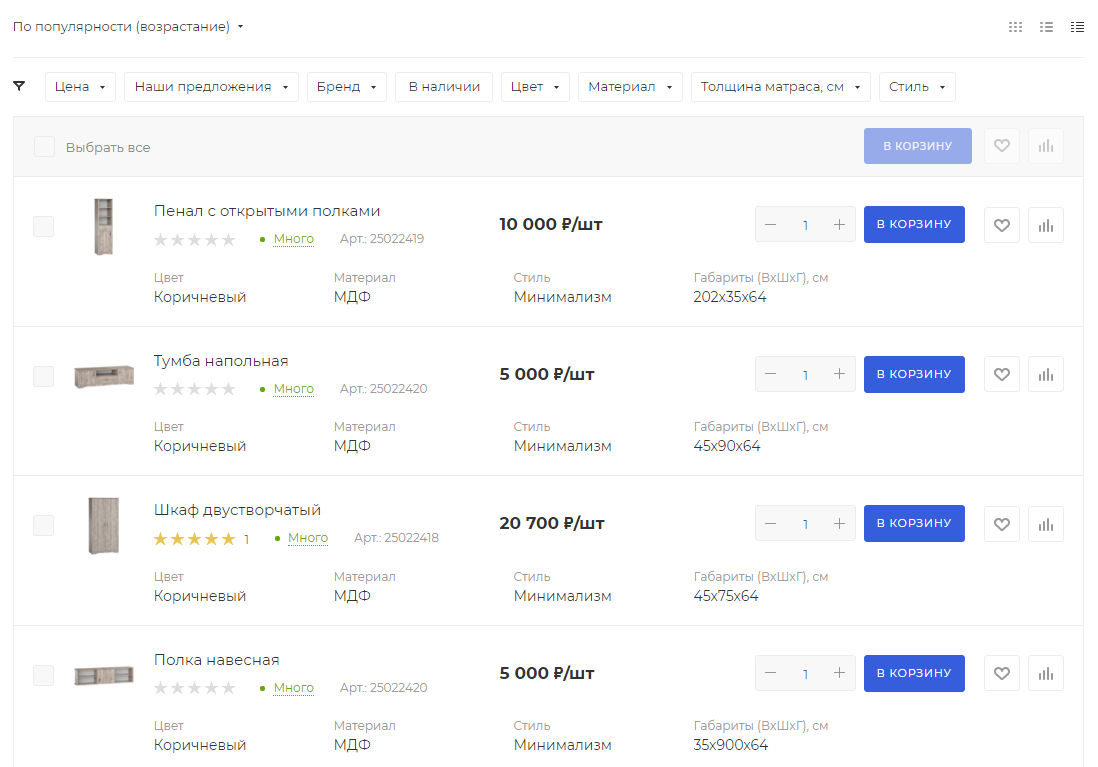Check the Выбрать все checkbox

pos(44,146)
